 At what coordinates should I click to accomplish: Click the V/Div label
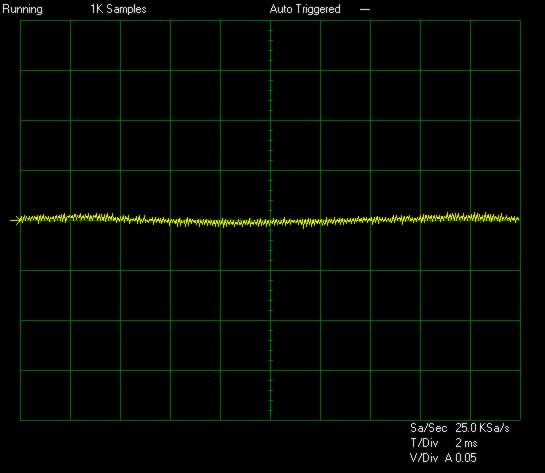pyautogui.click(x=424, y=458)
